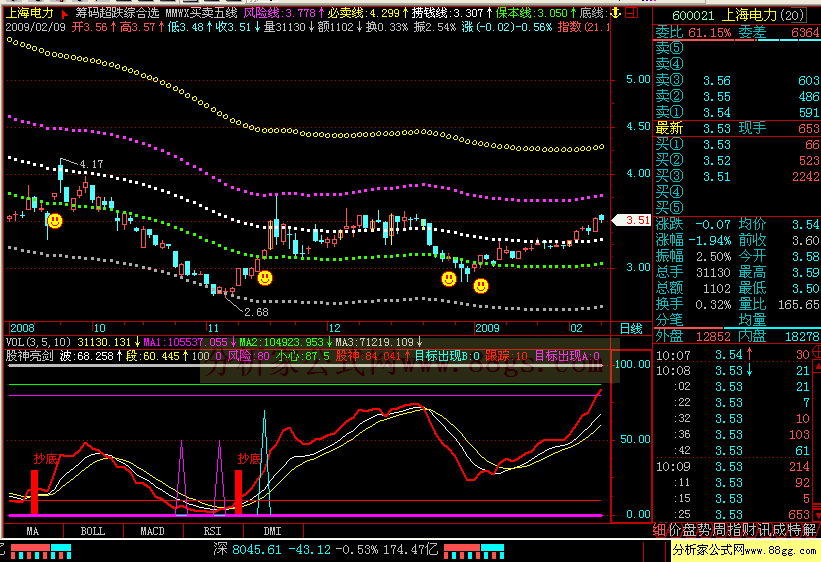Click the smiley signal near the 2008 start

click(54, 221)
